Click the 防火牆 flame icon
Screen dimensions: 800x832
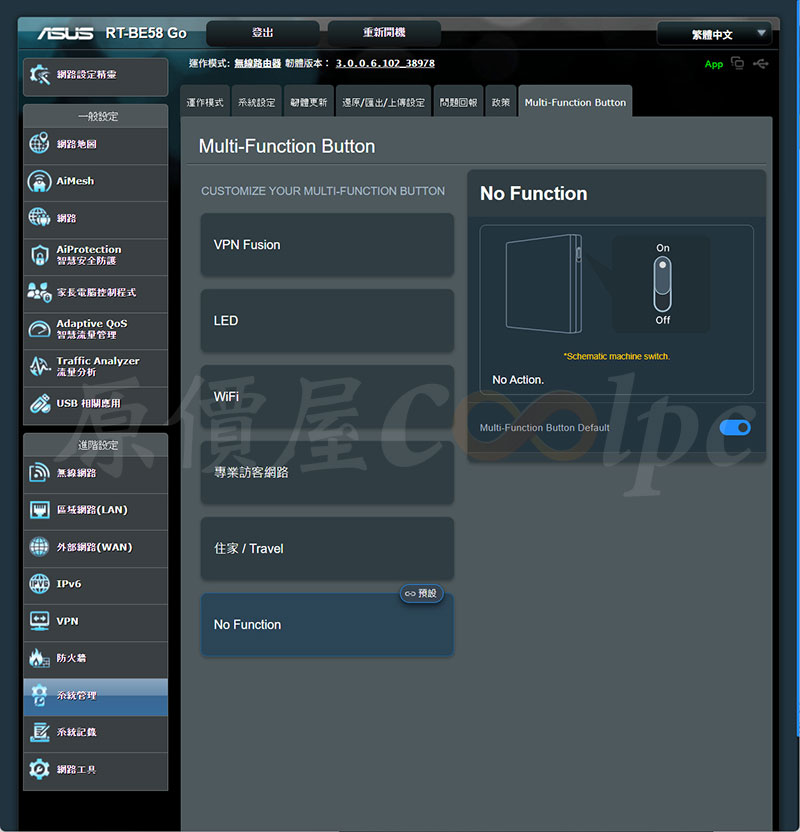[x=39, y=658]
